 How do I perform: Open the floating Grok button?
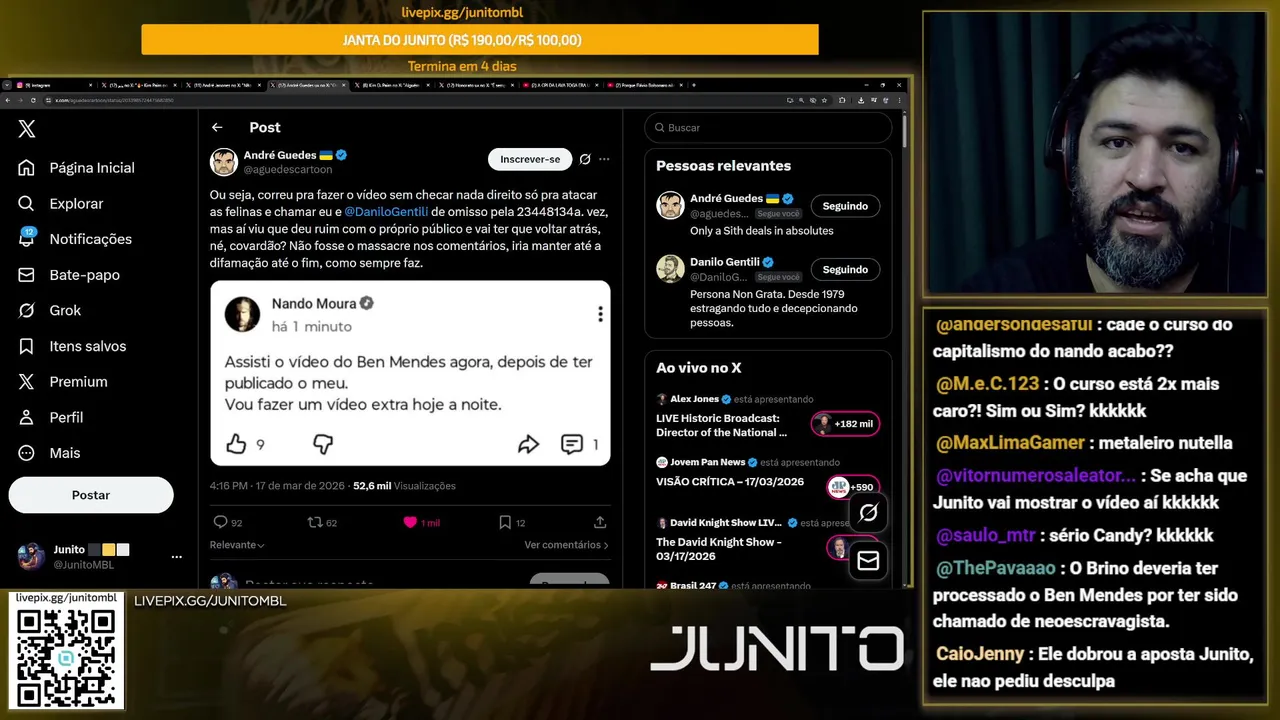868,513
